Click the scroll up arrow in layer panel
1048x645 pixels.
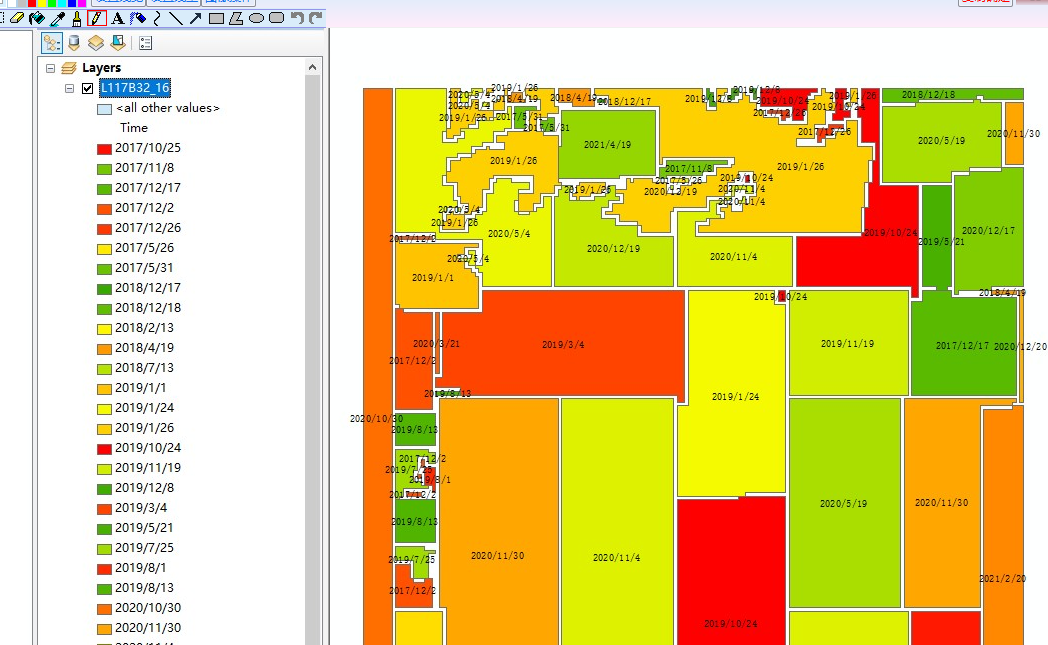(x=313, y=67)
